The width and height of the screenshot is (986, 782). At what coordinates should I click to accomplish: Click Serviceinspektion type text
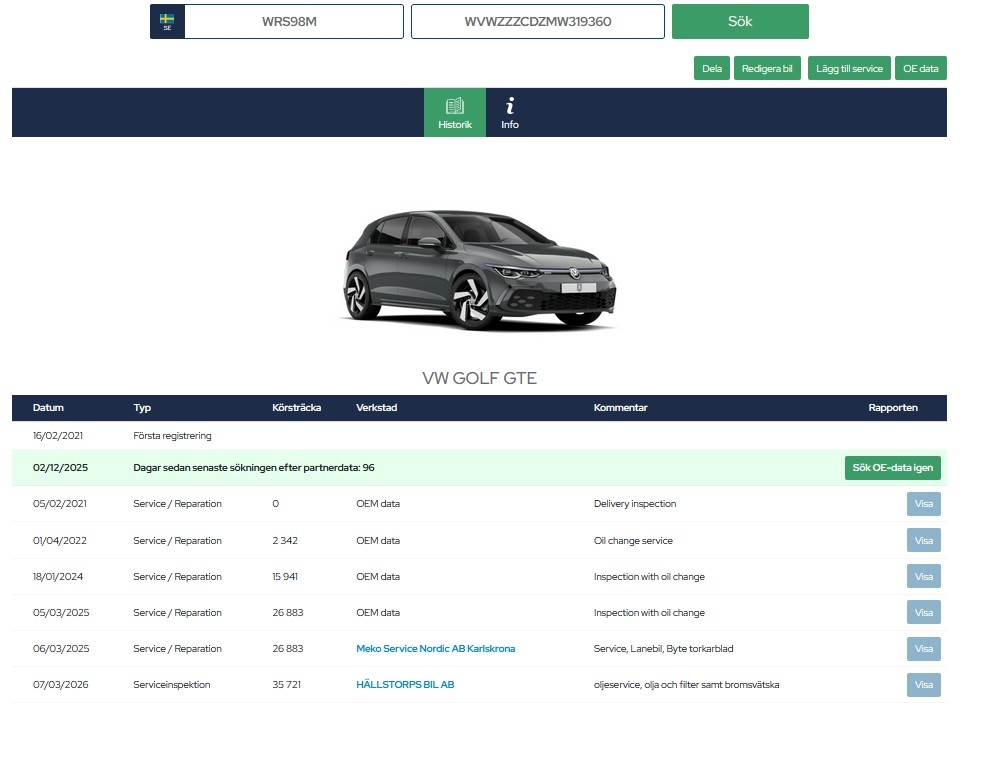[x=172, y=685]
